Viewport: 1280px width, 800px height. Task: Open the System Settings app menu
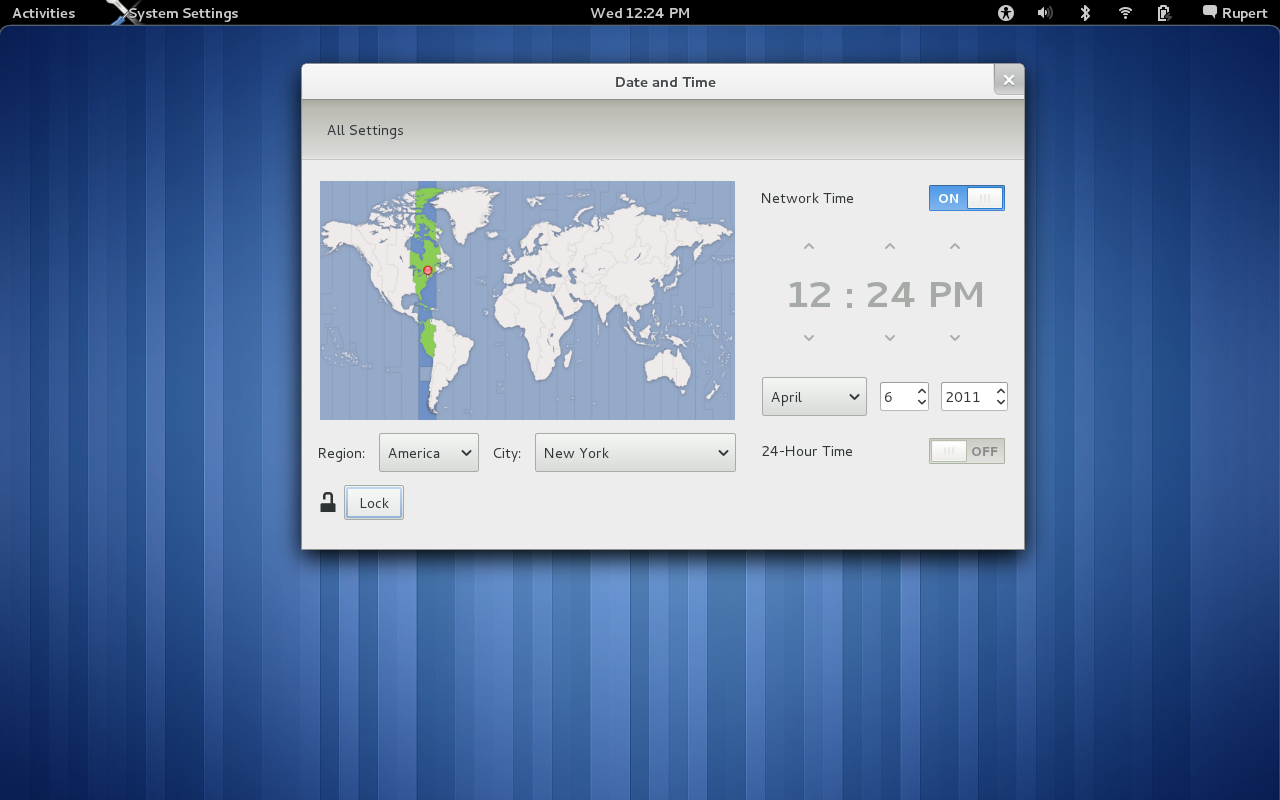[x=183, y=13]
